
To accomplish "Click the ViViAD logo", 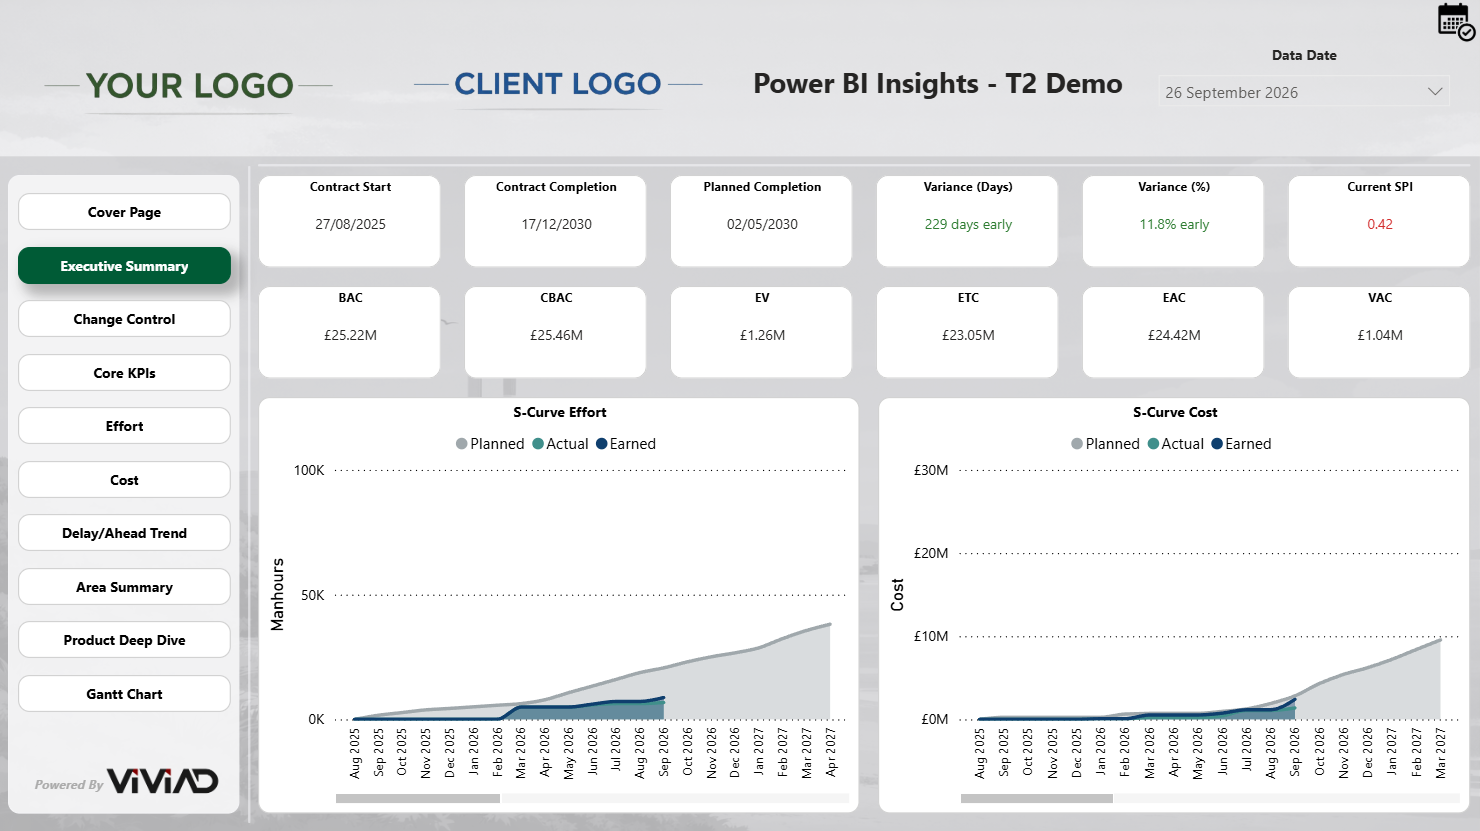I will tap(162, 781).
